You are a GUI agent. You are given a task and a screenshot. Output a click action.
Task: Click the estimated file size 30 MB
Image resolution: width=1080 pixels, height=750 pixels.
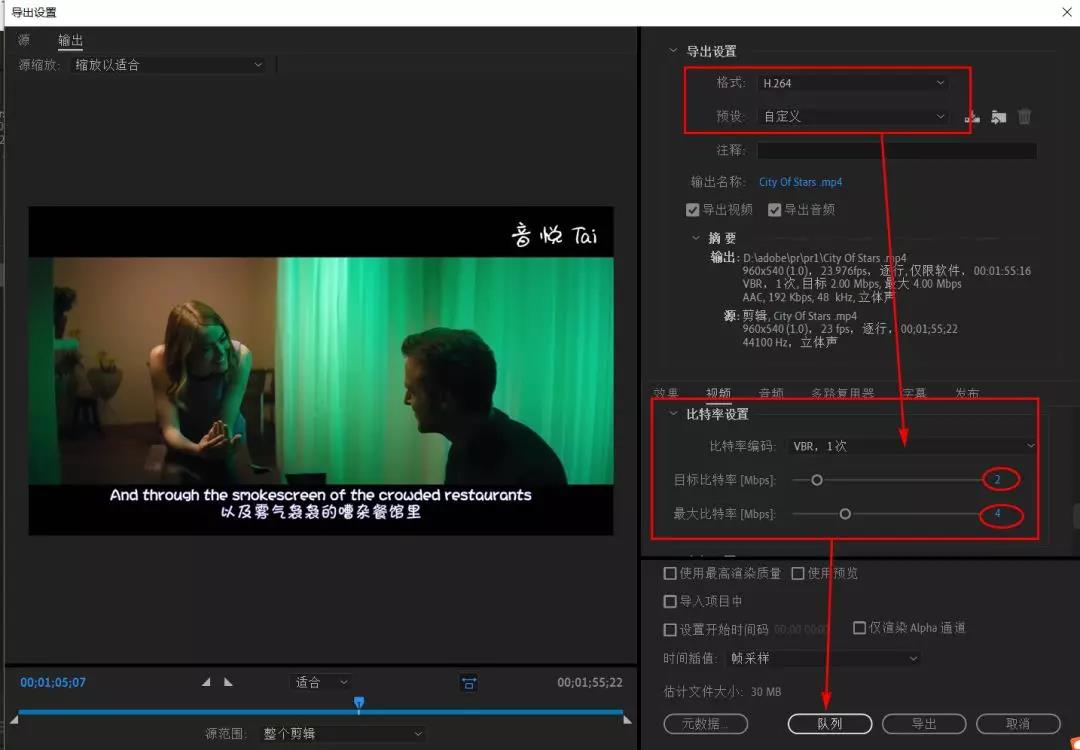[x=766, y=691]
